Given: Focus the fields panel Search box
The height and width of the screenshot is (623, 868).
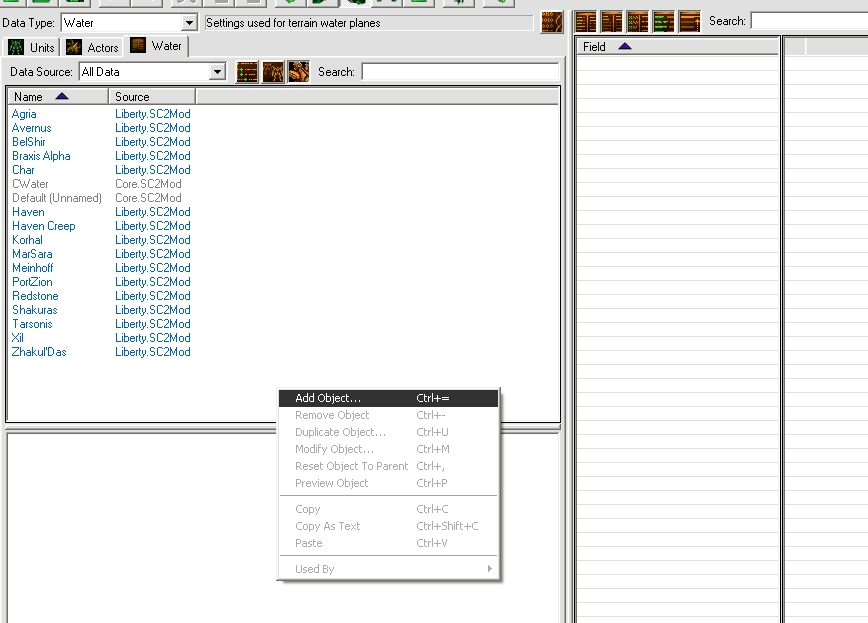Looking at the screenshot, I should coord(809,21).
